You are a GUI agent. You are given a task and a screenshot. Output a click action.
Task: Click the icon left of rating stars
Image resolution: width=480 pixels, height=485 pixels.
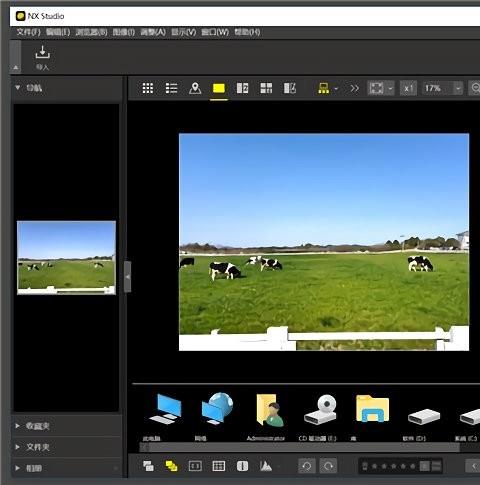365,466
